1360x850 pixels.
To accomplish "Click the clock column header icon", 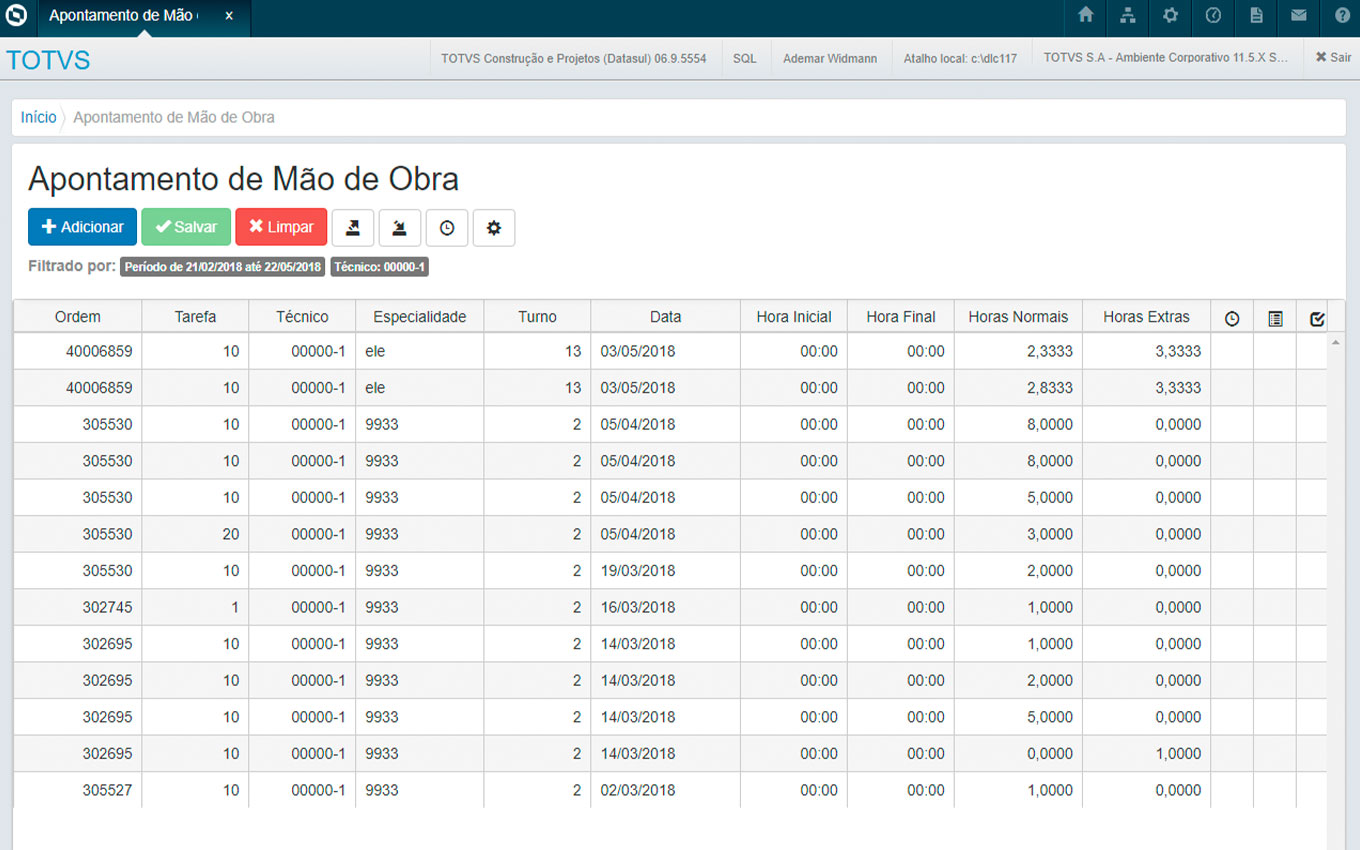I will 1232,318.
